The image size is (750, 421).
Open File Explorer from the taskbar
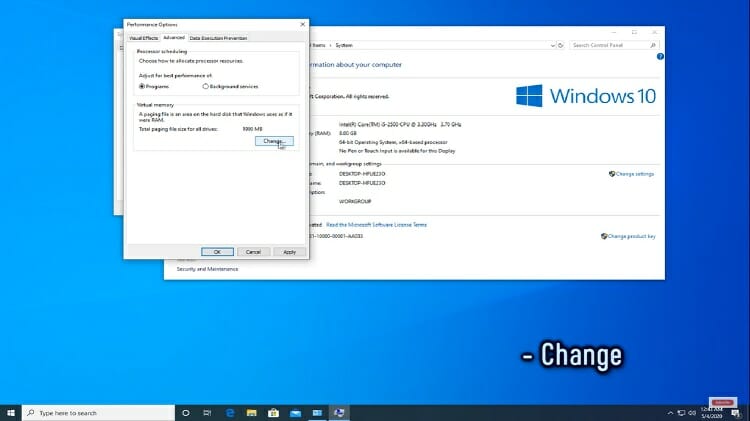(x=252, y=412)
